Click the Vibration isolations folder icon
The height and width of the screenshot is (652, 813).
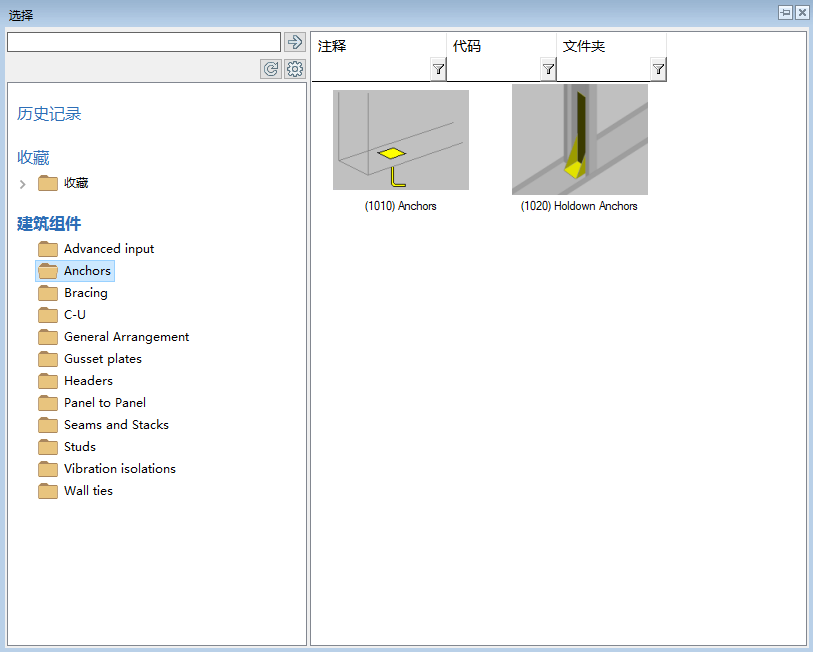pos(48,469)
